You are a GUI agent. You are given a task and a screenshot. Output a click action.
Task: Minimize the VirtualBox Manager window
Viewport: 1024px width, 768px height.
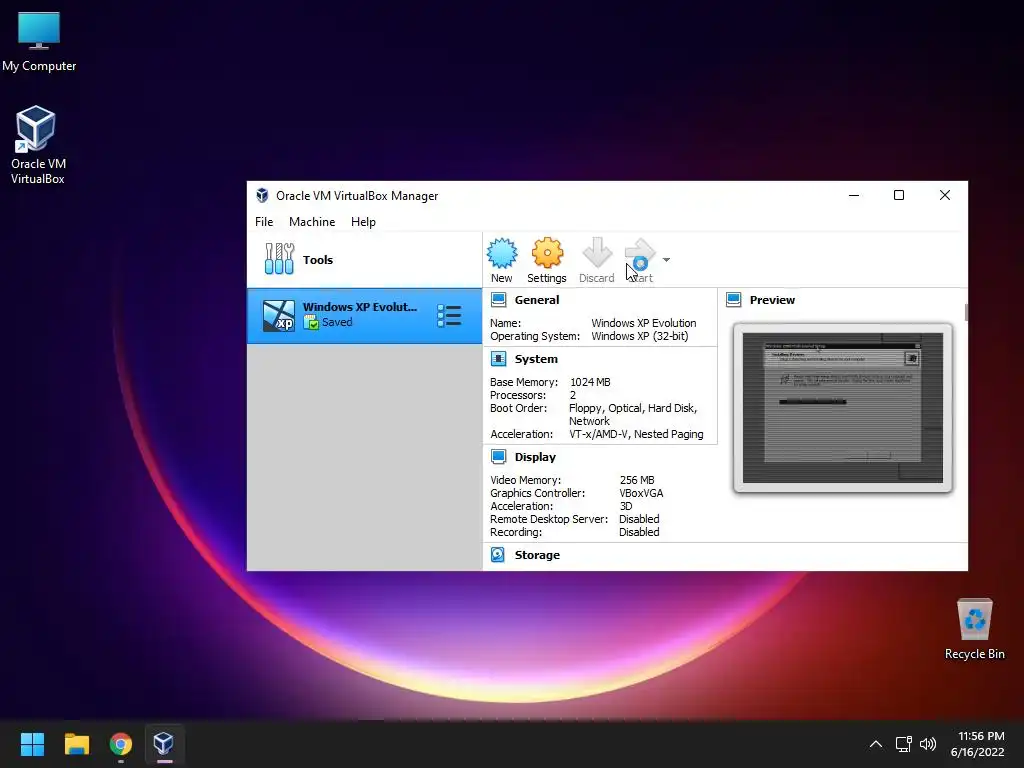pyautogui.click(x=854, y=195)
